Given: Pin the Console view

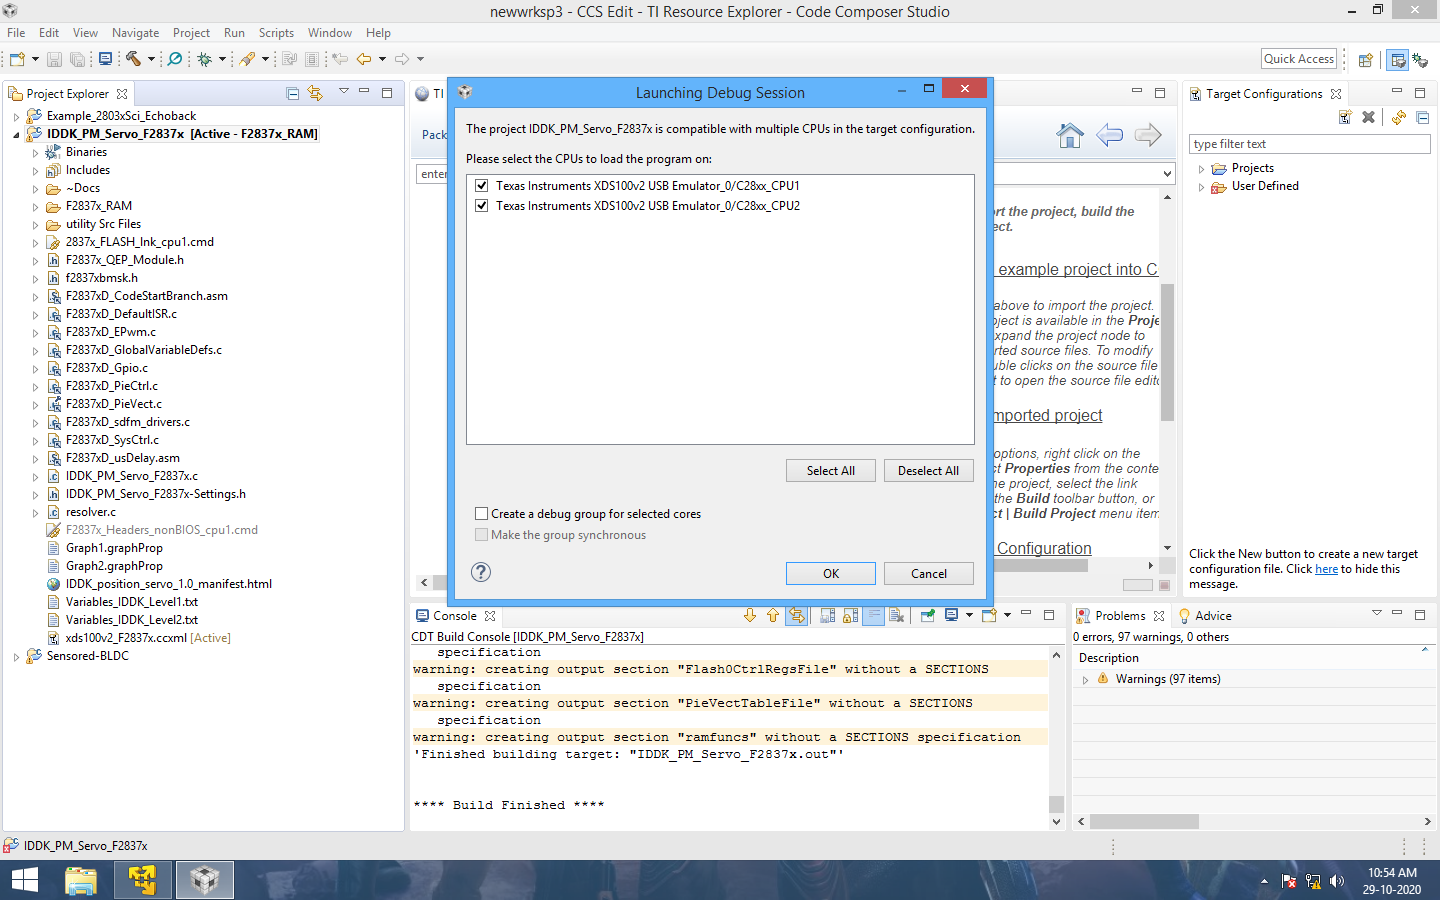Looking at the screenshot, I should (x=927, y=615).
